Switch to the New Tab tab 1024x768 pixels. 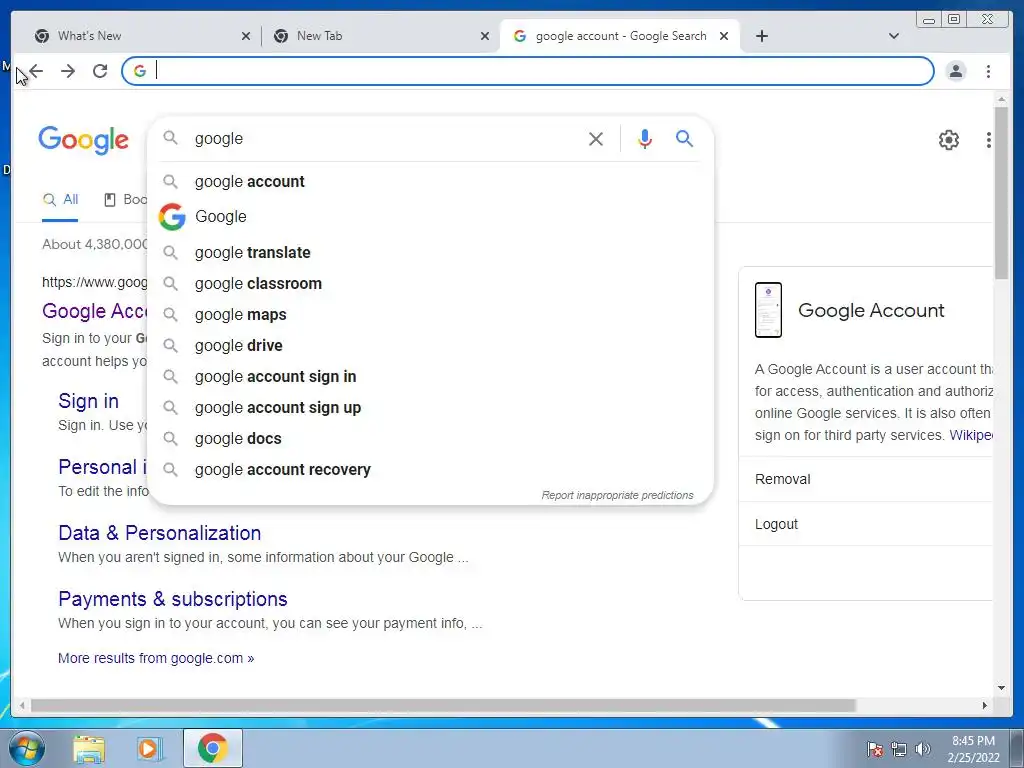point(381,36)
